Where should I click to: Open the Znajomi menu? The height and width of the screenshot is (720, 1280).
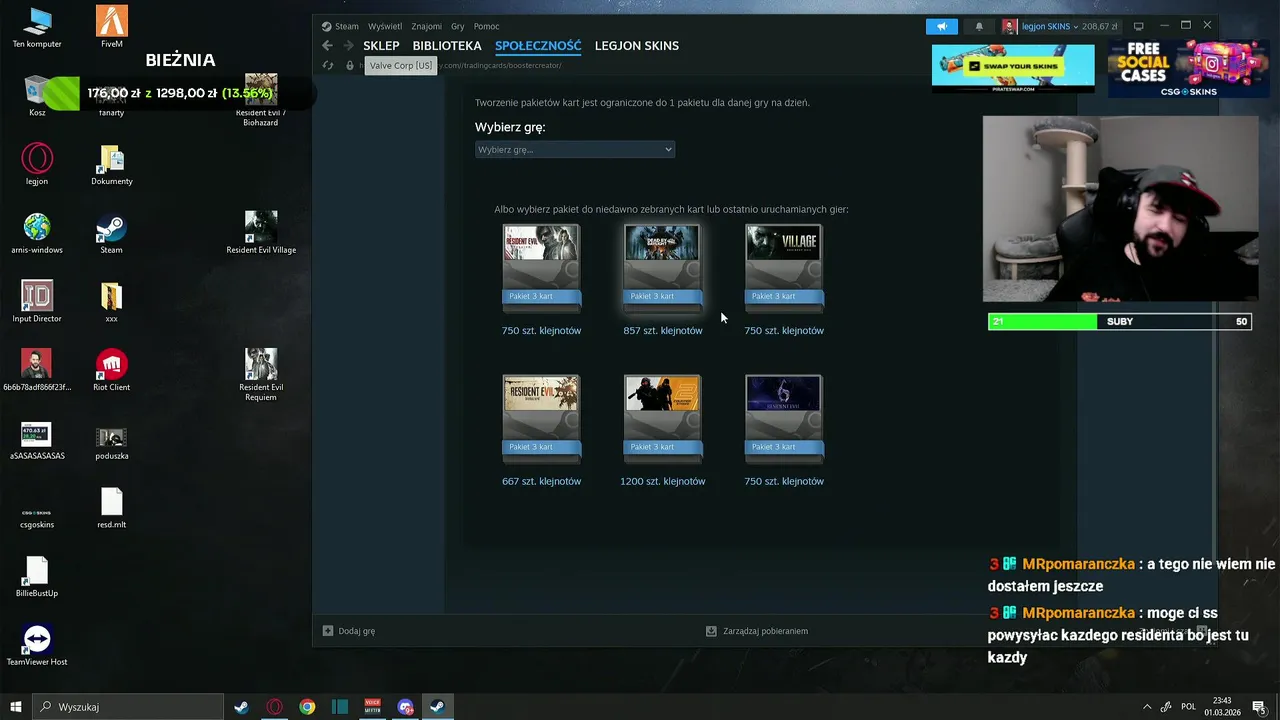click(426, 26)
